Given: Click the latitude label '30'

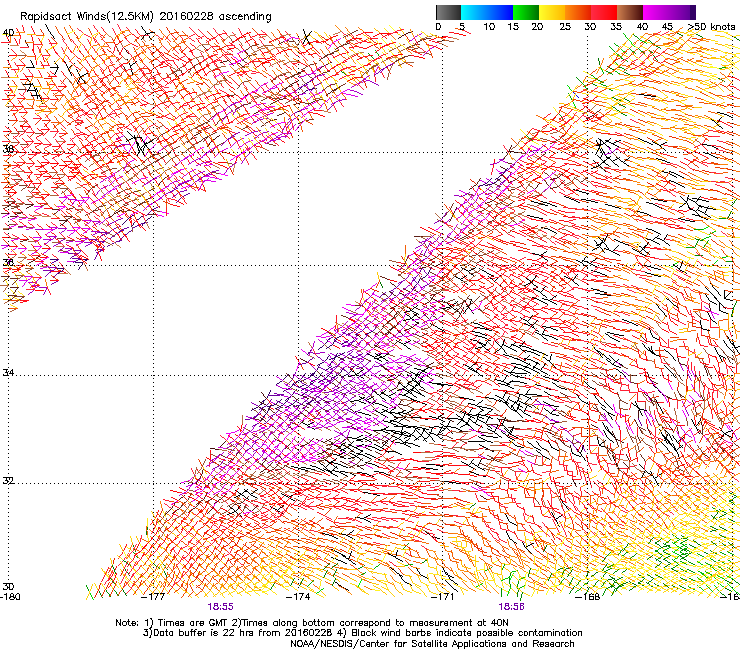Looking at the screenshot, I should click(8, 587).
